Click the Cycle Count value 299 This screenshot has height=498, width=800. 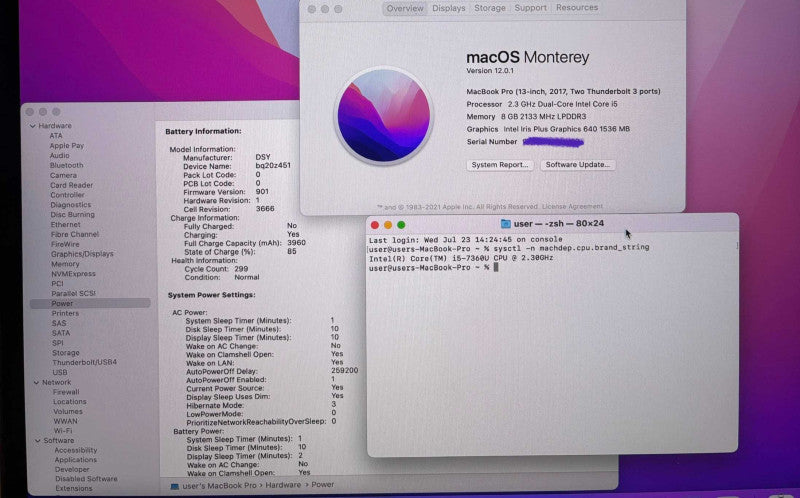pos(241,269)
